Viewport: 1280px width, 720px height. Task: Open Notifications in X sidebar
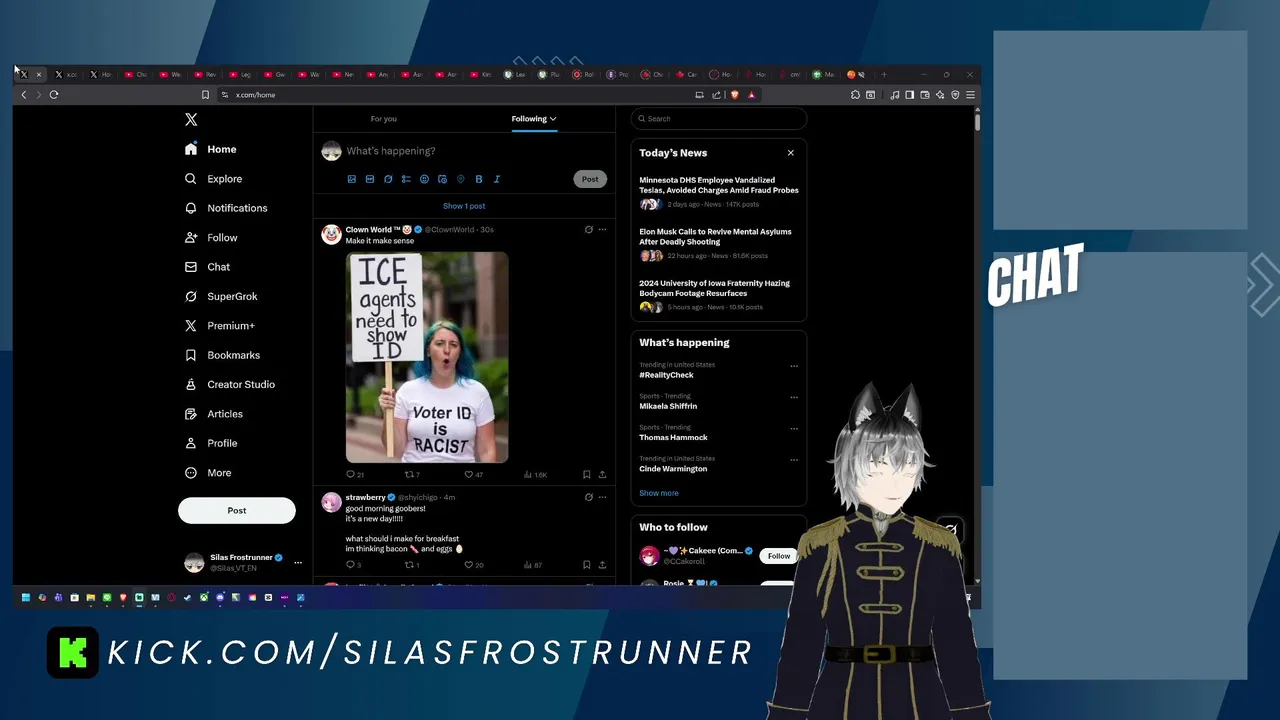click(x=226, y=208)
